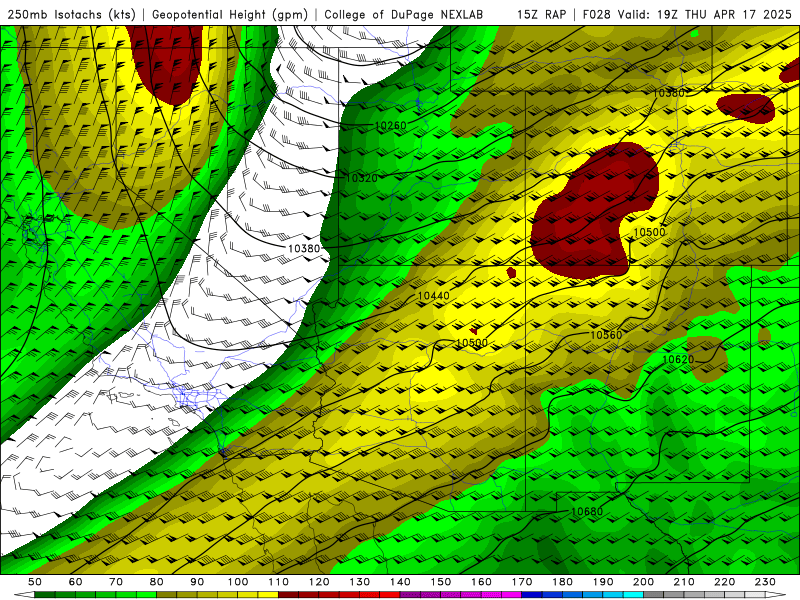Click the 140 value on the color scale
800x600 pixels.
pyautogui.click(x=400, y=582)
